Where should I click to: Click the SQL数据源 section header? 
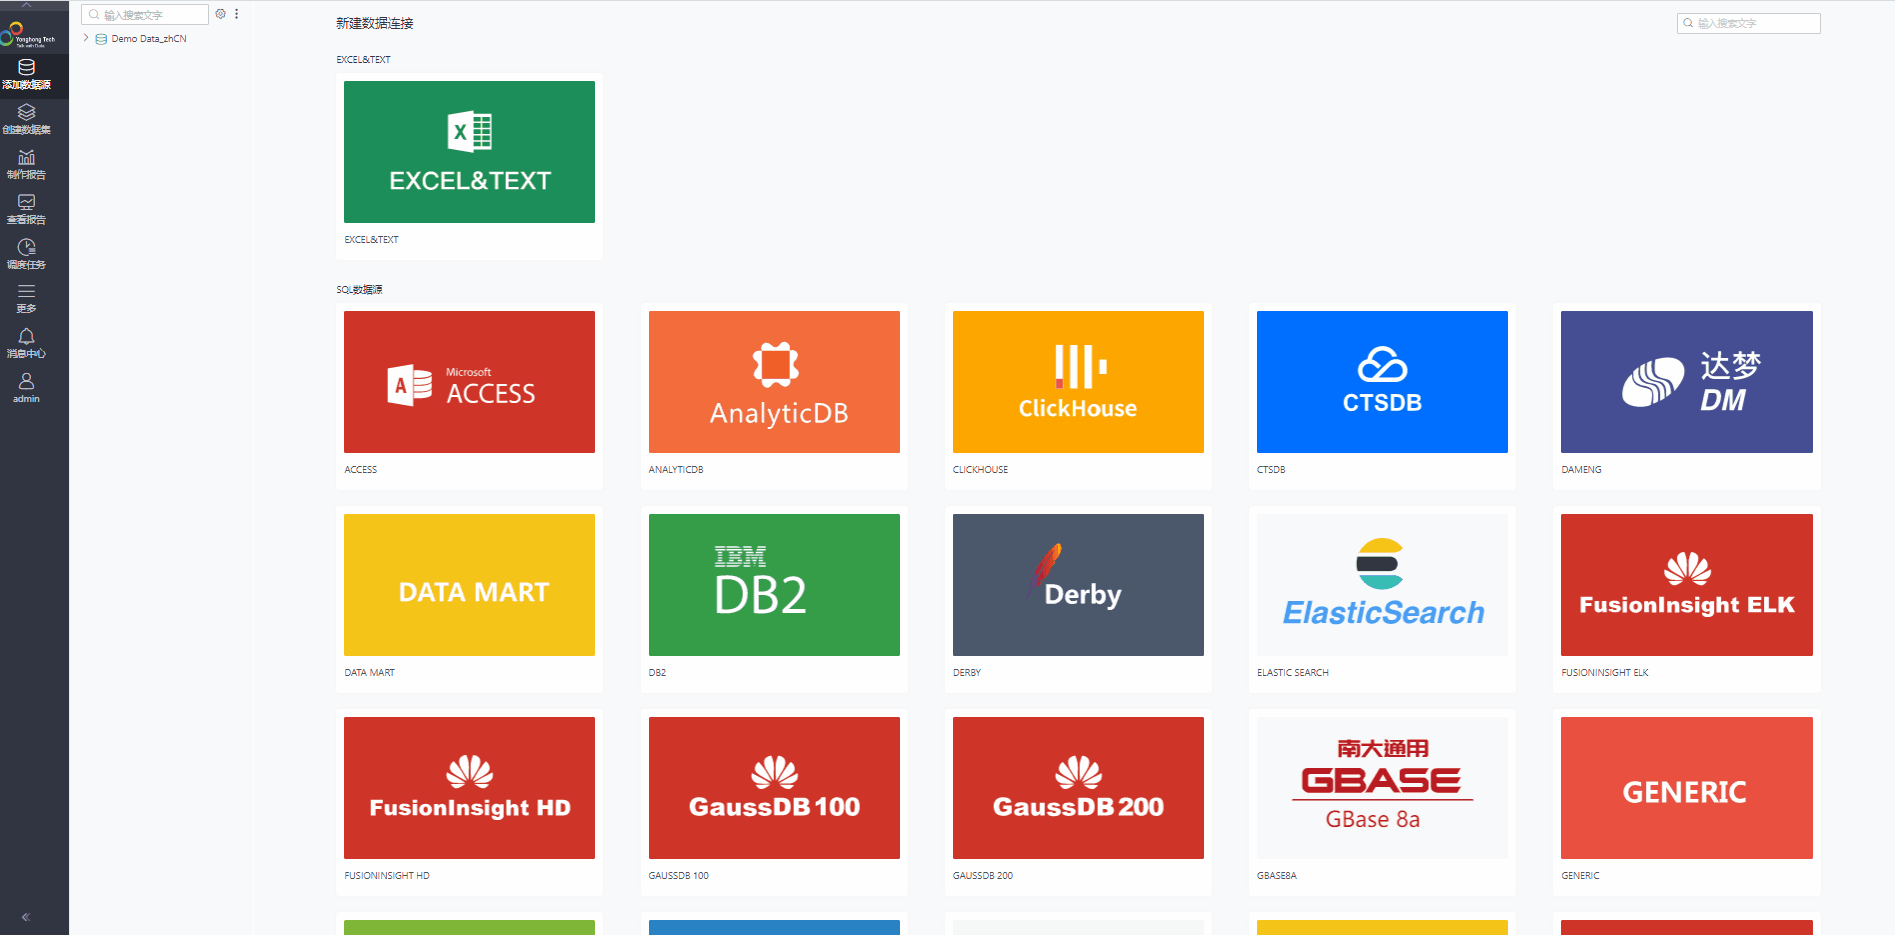[360, 290]
